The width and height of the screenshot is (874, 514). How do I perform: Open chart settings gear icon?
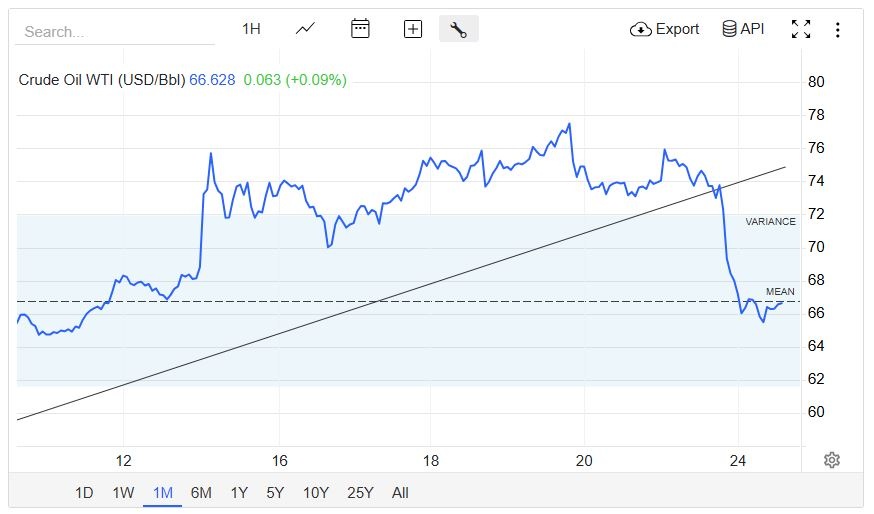[x=832, y=460]
